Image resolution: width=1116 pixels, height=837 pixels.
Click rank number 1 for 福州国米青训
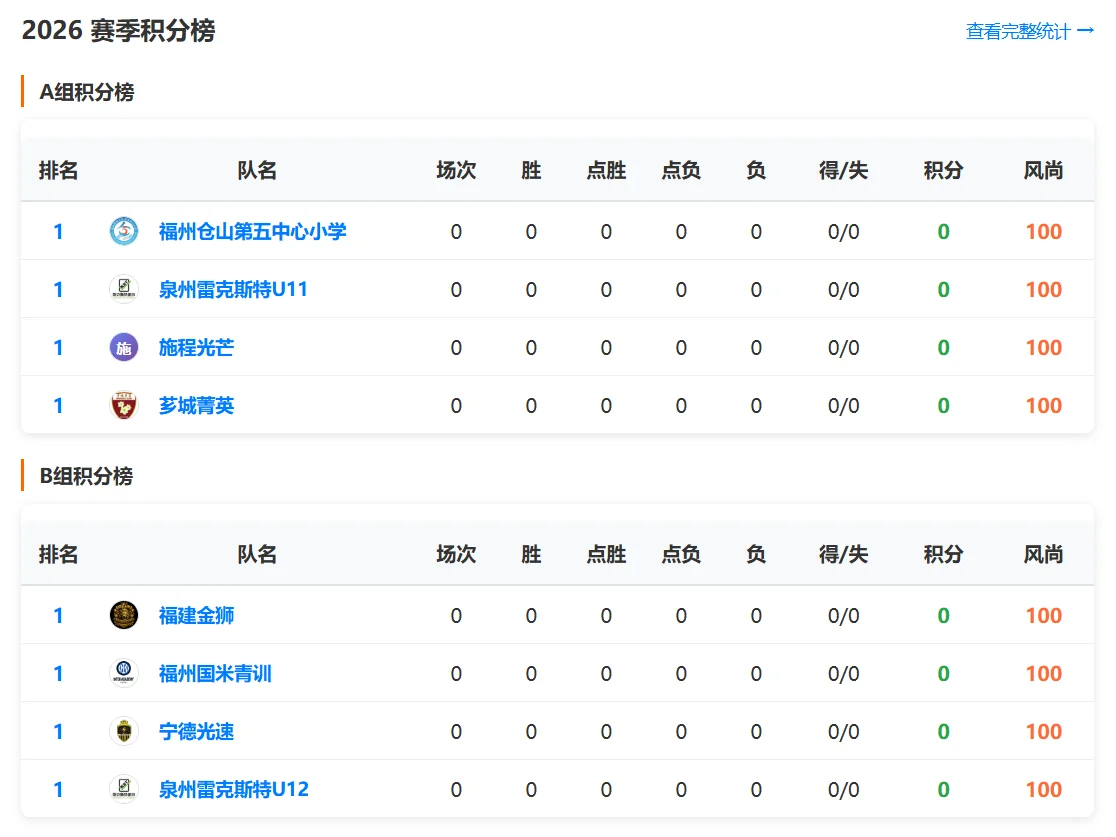coord(58,673)
